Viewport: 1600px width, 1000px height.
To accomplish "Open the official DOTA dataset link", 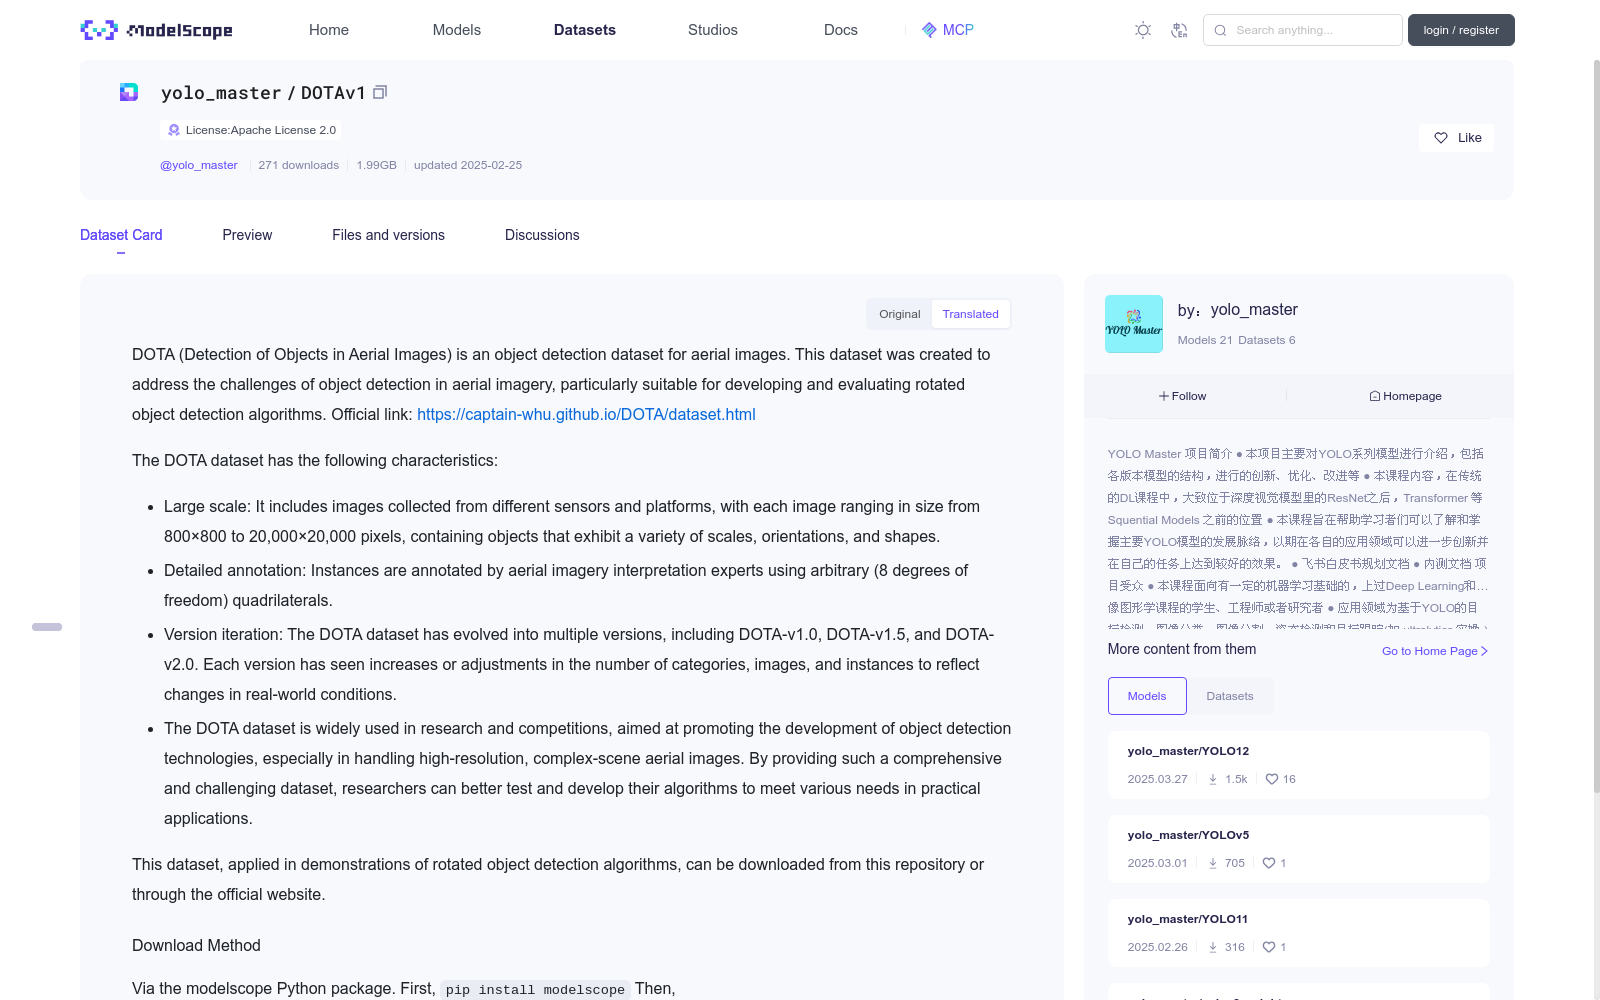I will (586, 414).
